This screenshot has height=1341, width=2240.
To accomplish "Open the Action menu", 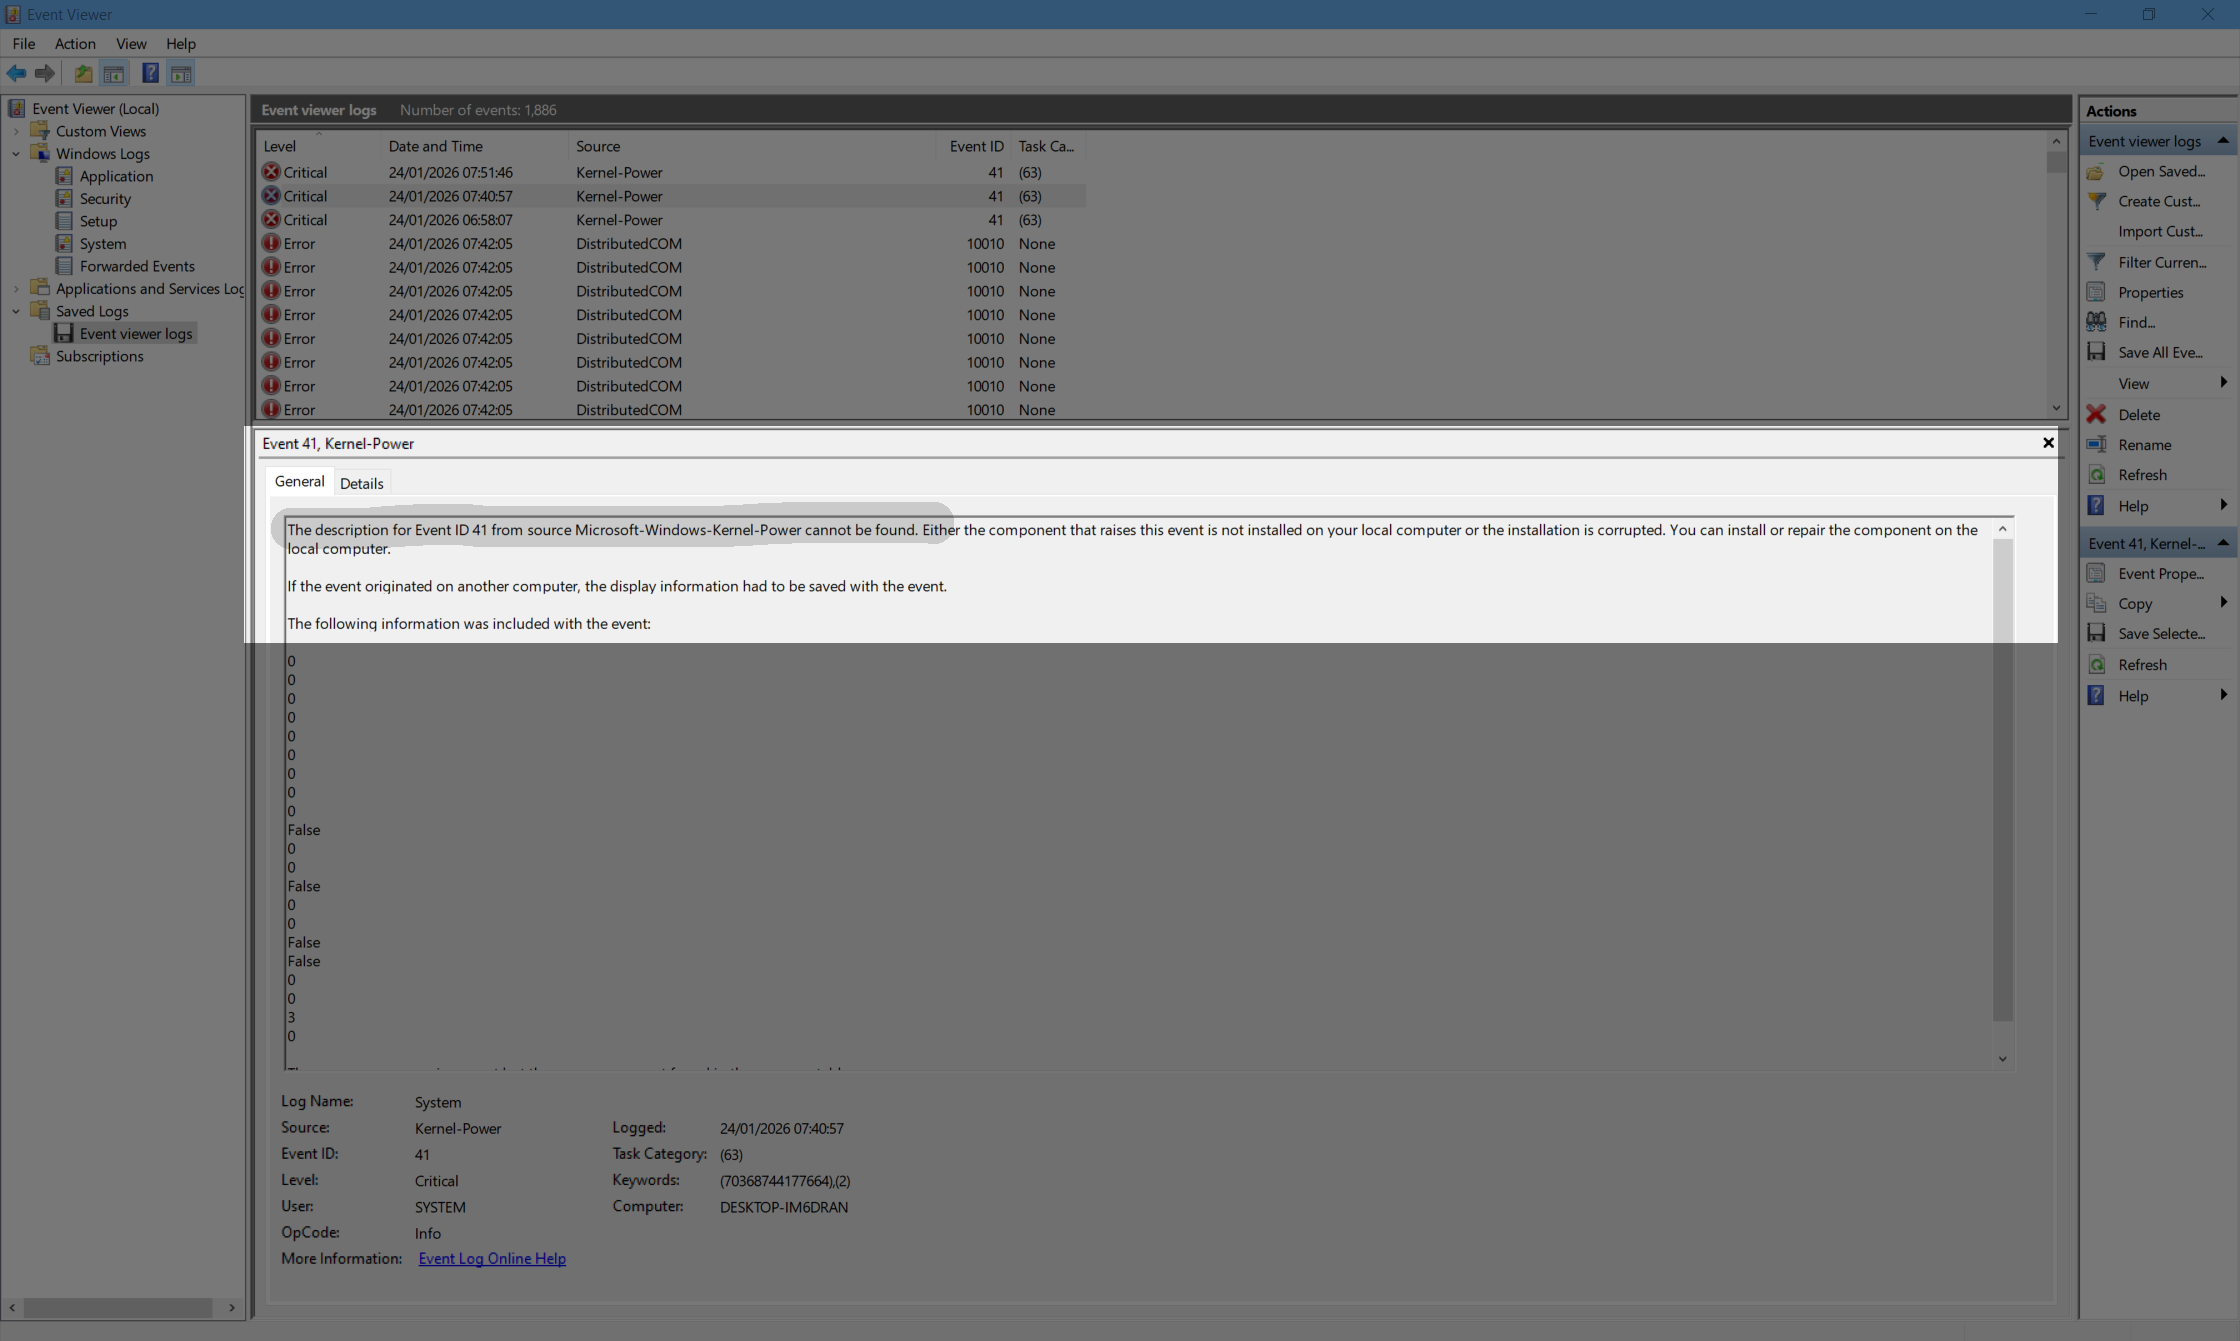I will pyautogui.click(x=75, y=44).
